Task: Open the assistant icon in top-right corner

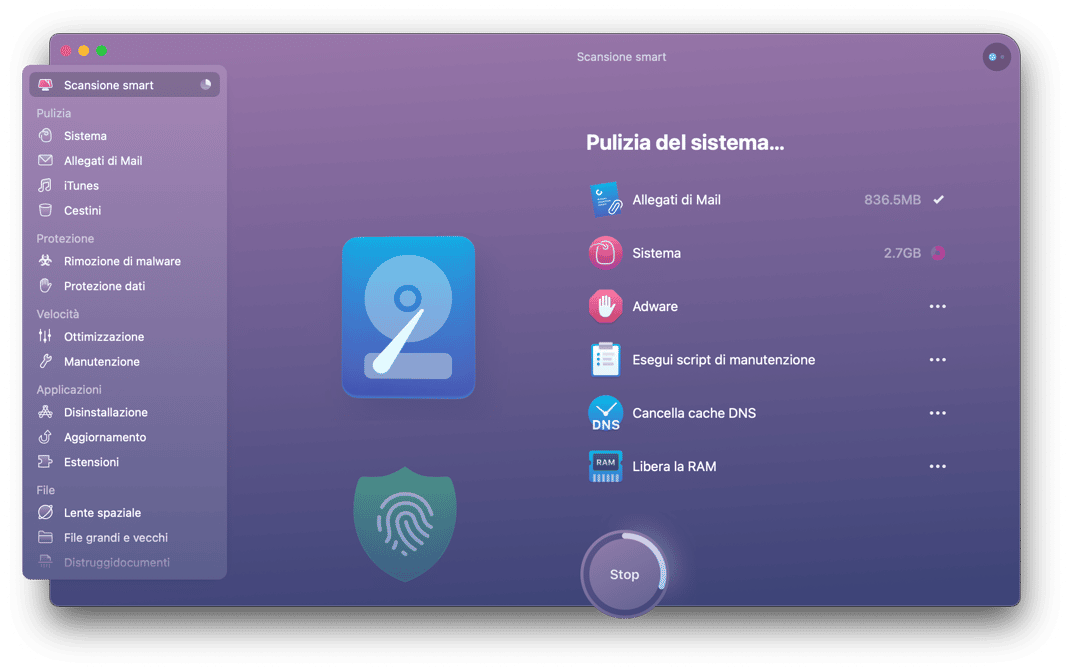Action: pyautogui.click(x=996, y=57)
